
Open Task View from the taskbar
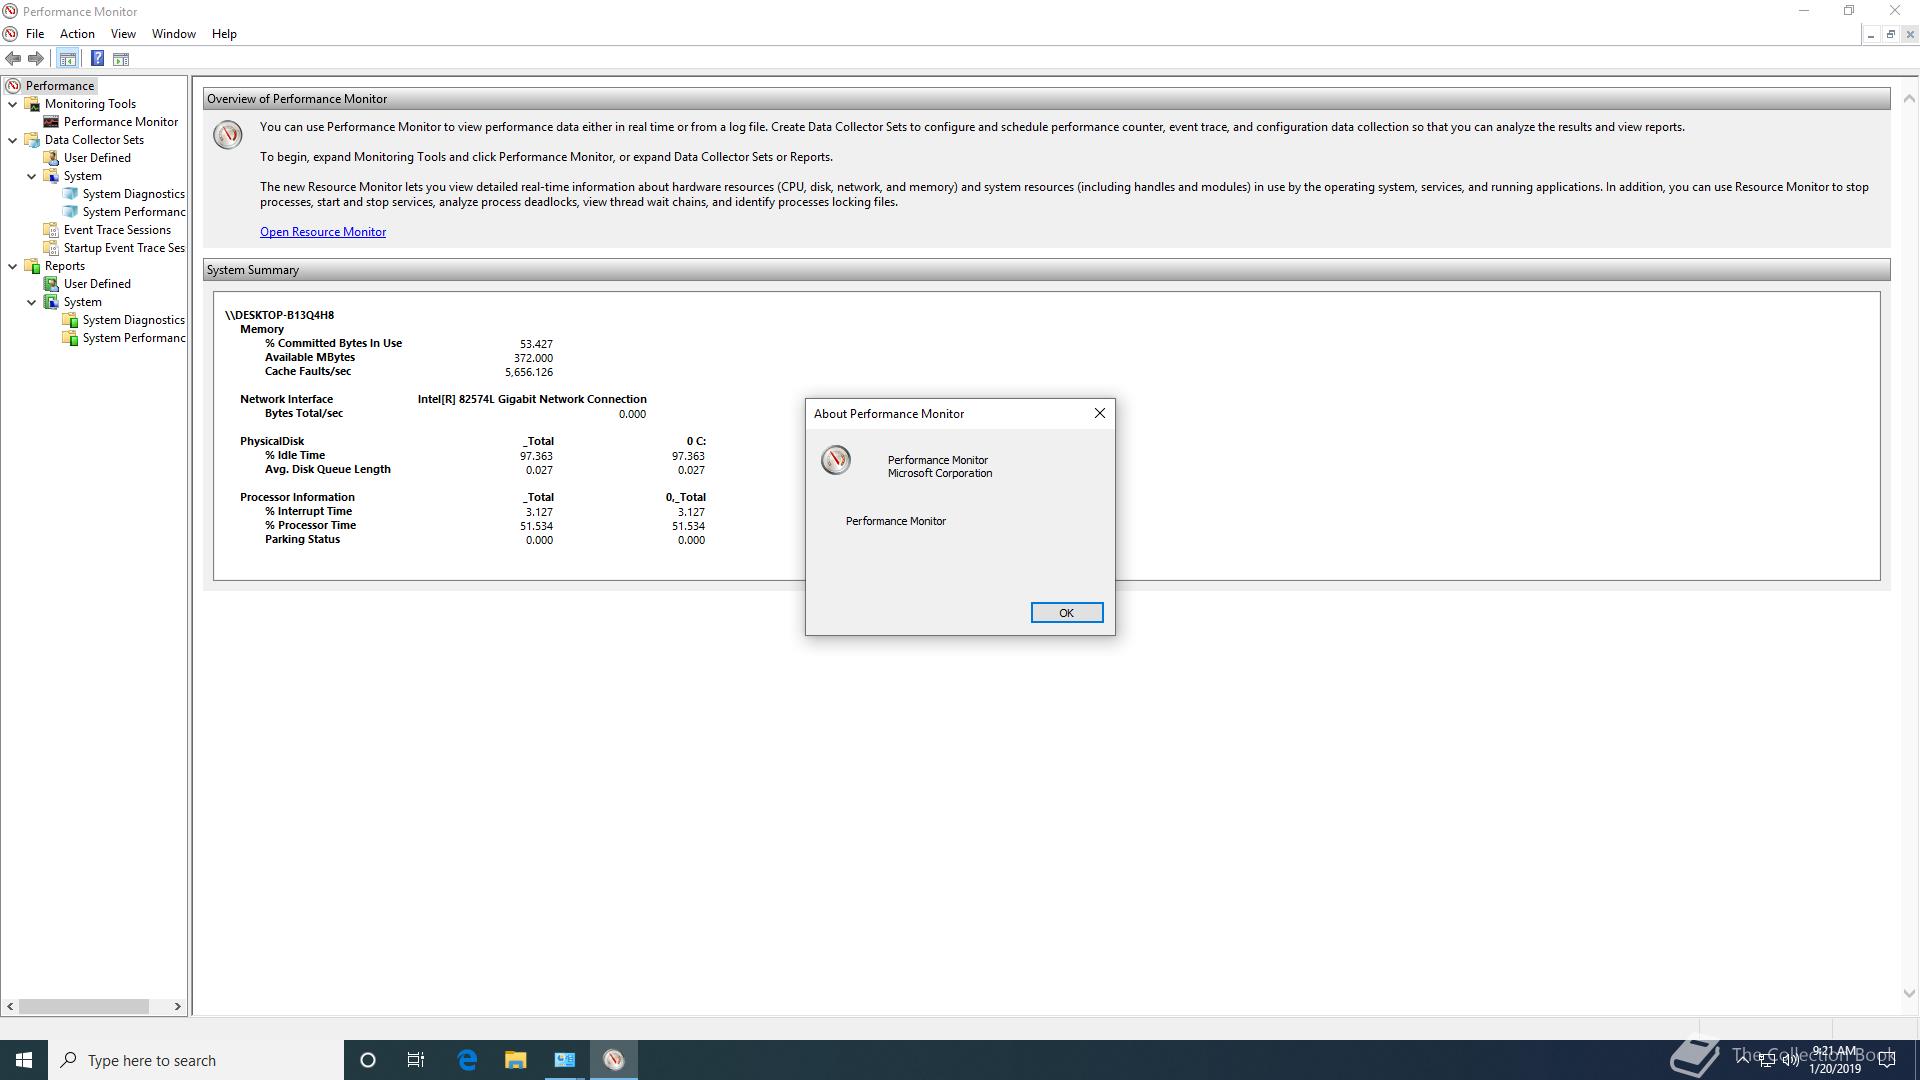(416, 1060)
